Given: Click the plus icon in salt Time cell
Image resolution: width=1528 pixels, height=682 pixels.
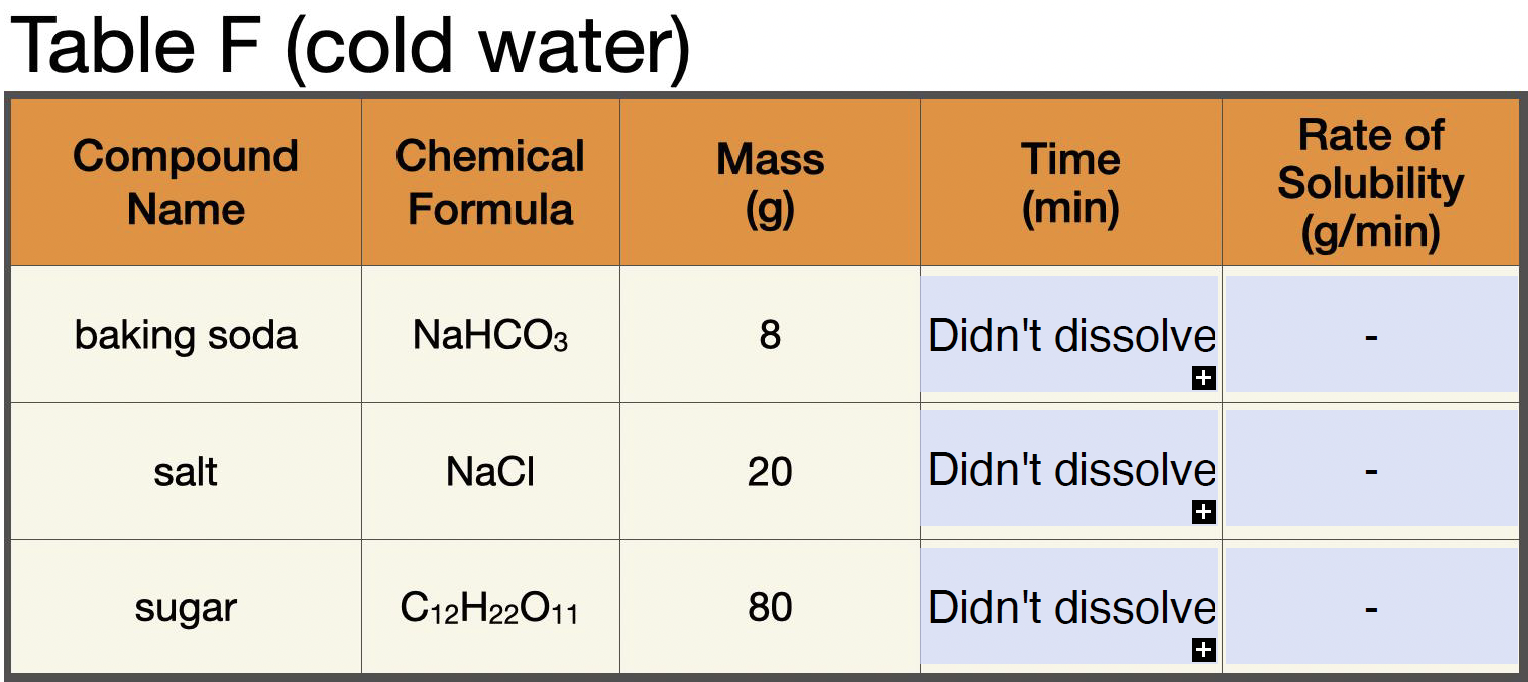Looking at the screenshot, I should [1204, 512].
